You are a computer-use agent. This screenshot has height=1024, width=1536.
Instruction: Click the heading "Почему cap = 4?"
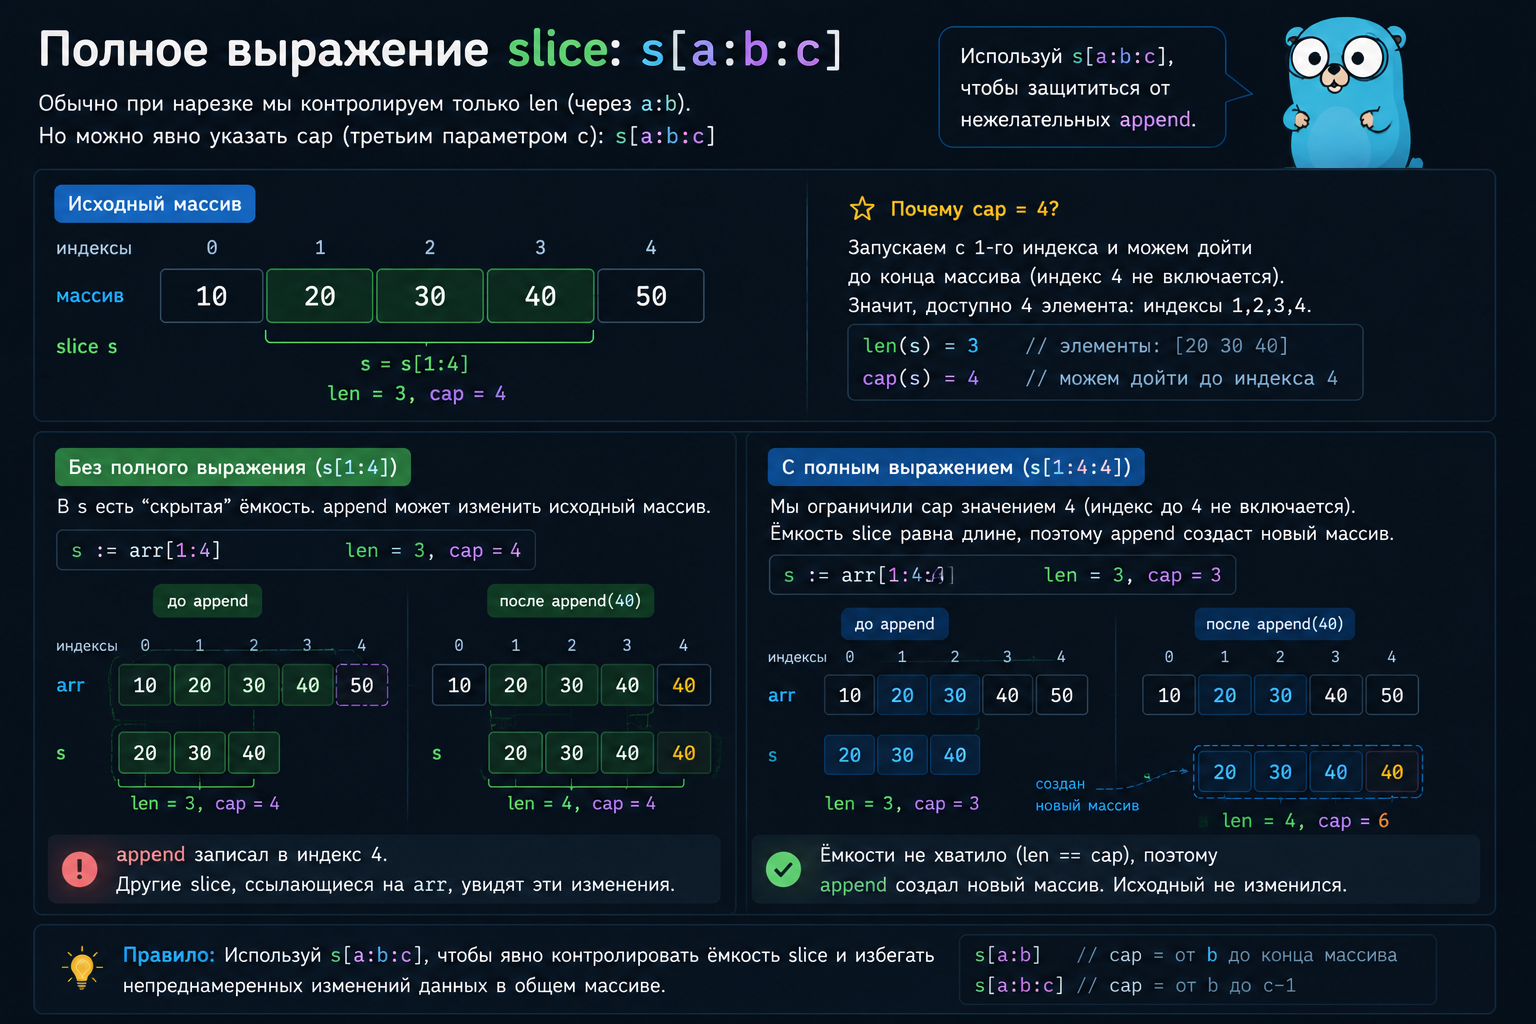coord(974,209)
